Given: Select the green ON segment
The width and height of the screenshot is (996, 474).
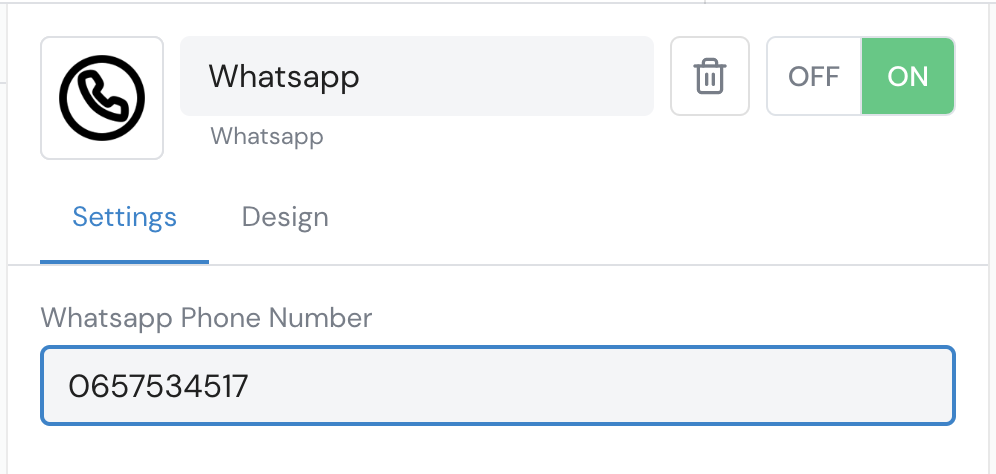Looking at the screenshot, I should pyautogui.click(x=908, y=76).
